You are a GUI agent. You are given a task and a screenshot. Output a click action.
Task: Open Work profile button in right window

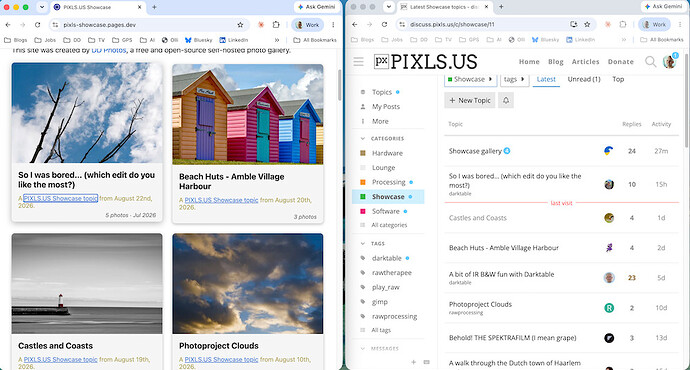click(x=654, y=25)
